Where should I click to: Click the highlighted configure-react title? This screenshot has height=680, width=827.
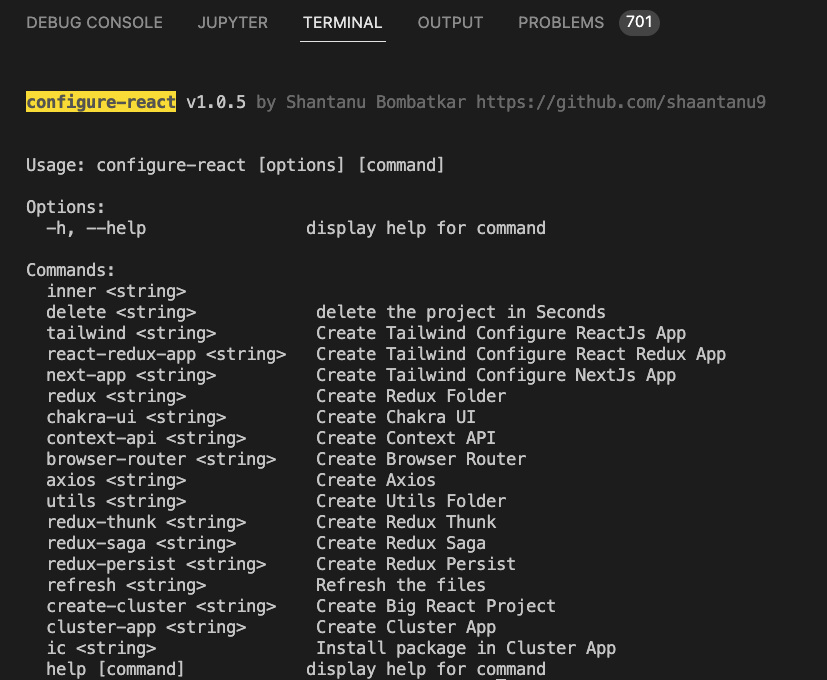click(101, 102)
